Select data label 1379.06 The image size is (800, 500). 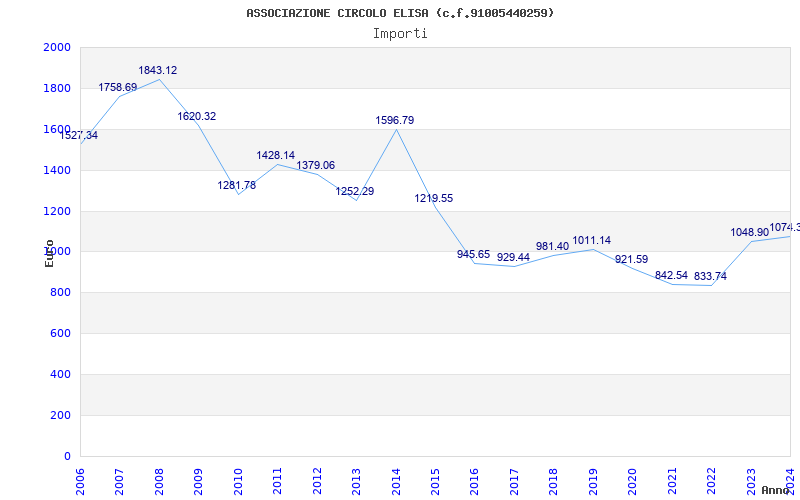tap(316, 165)
